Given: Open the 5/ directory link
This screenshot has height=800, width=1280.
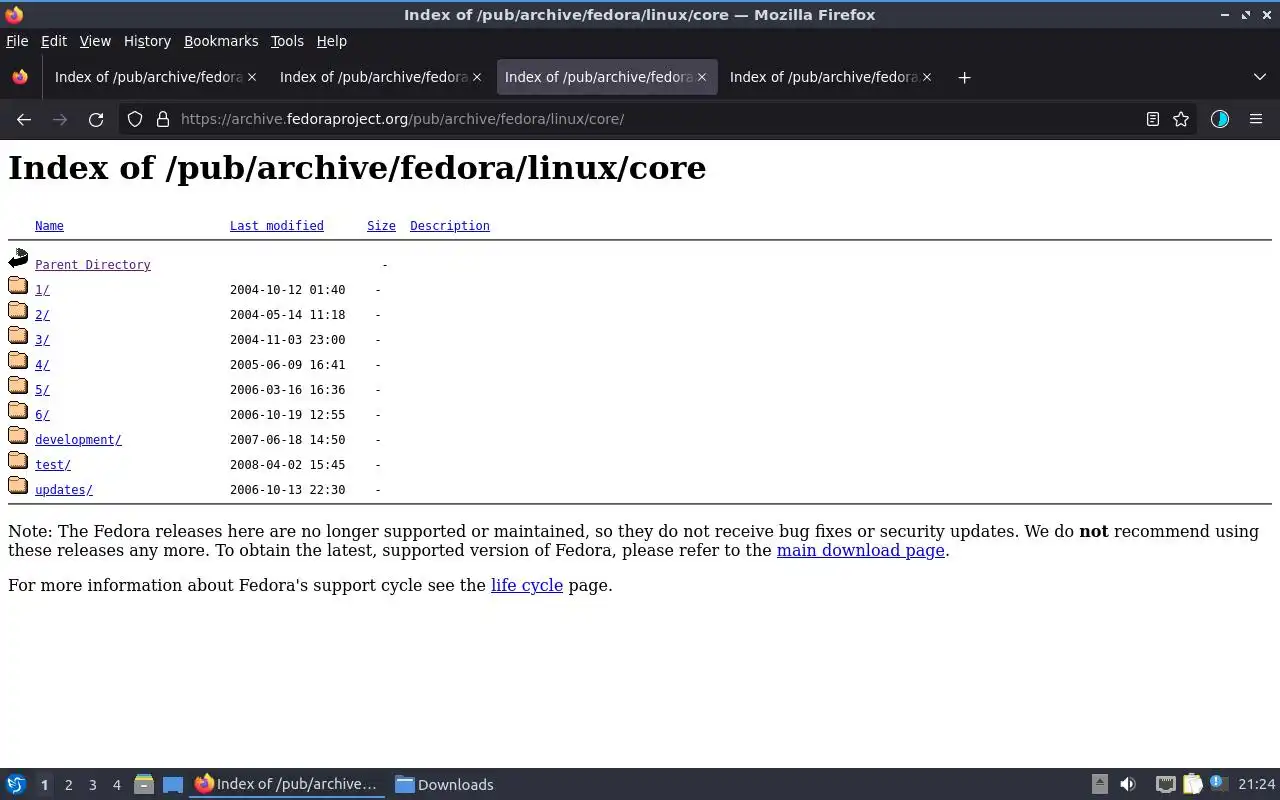Looking at the screenshot, I should [x=42, y=390].
